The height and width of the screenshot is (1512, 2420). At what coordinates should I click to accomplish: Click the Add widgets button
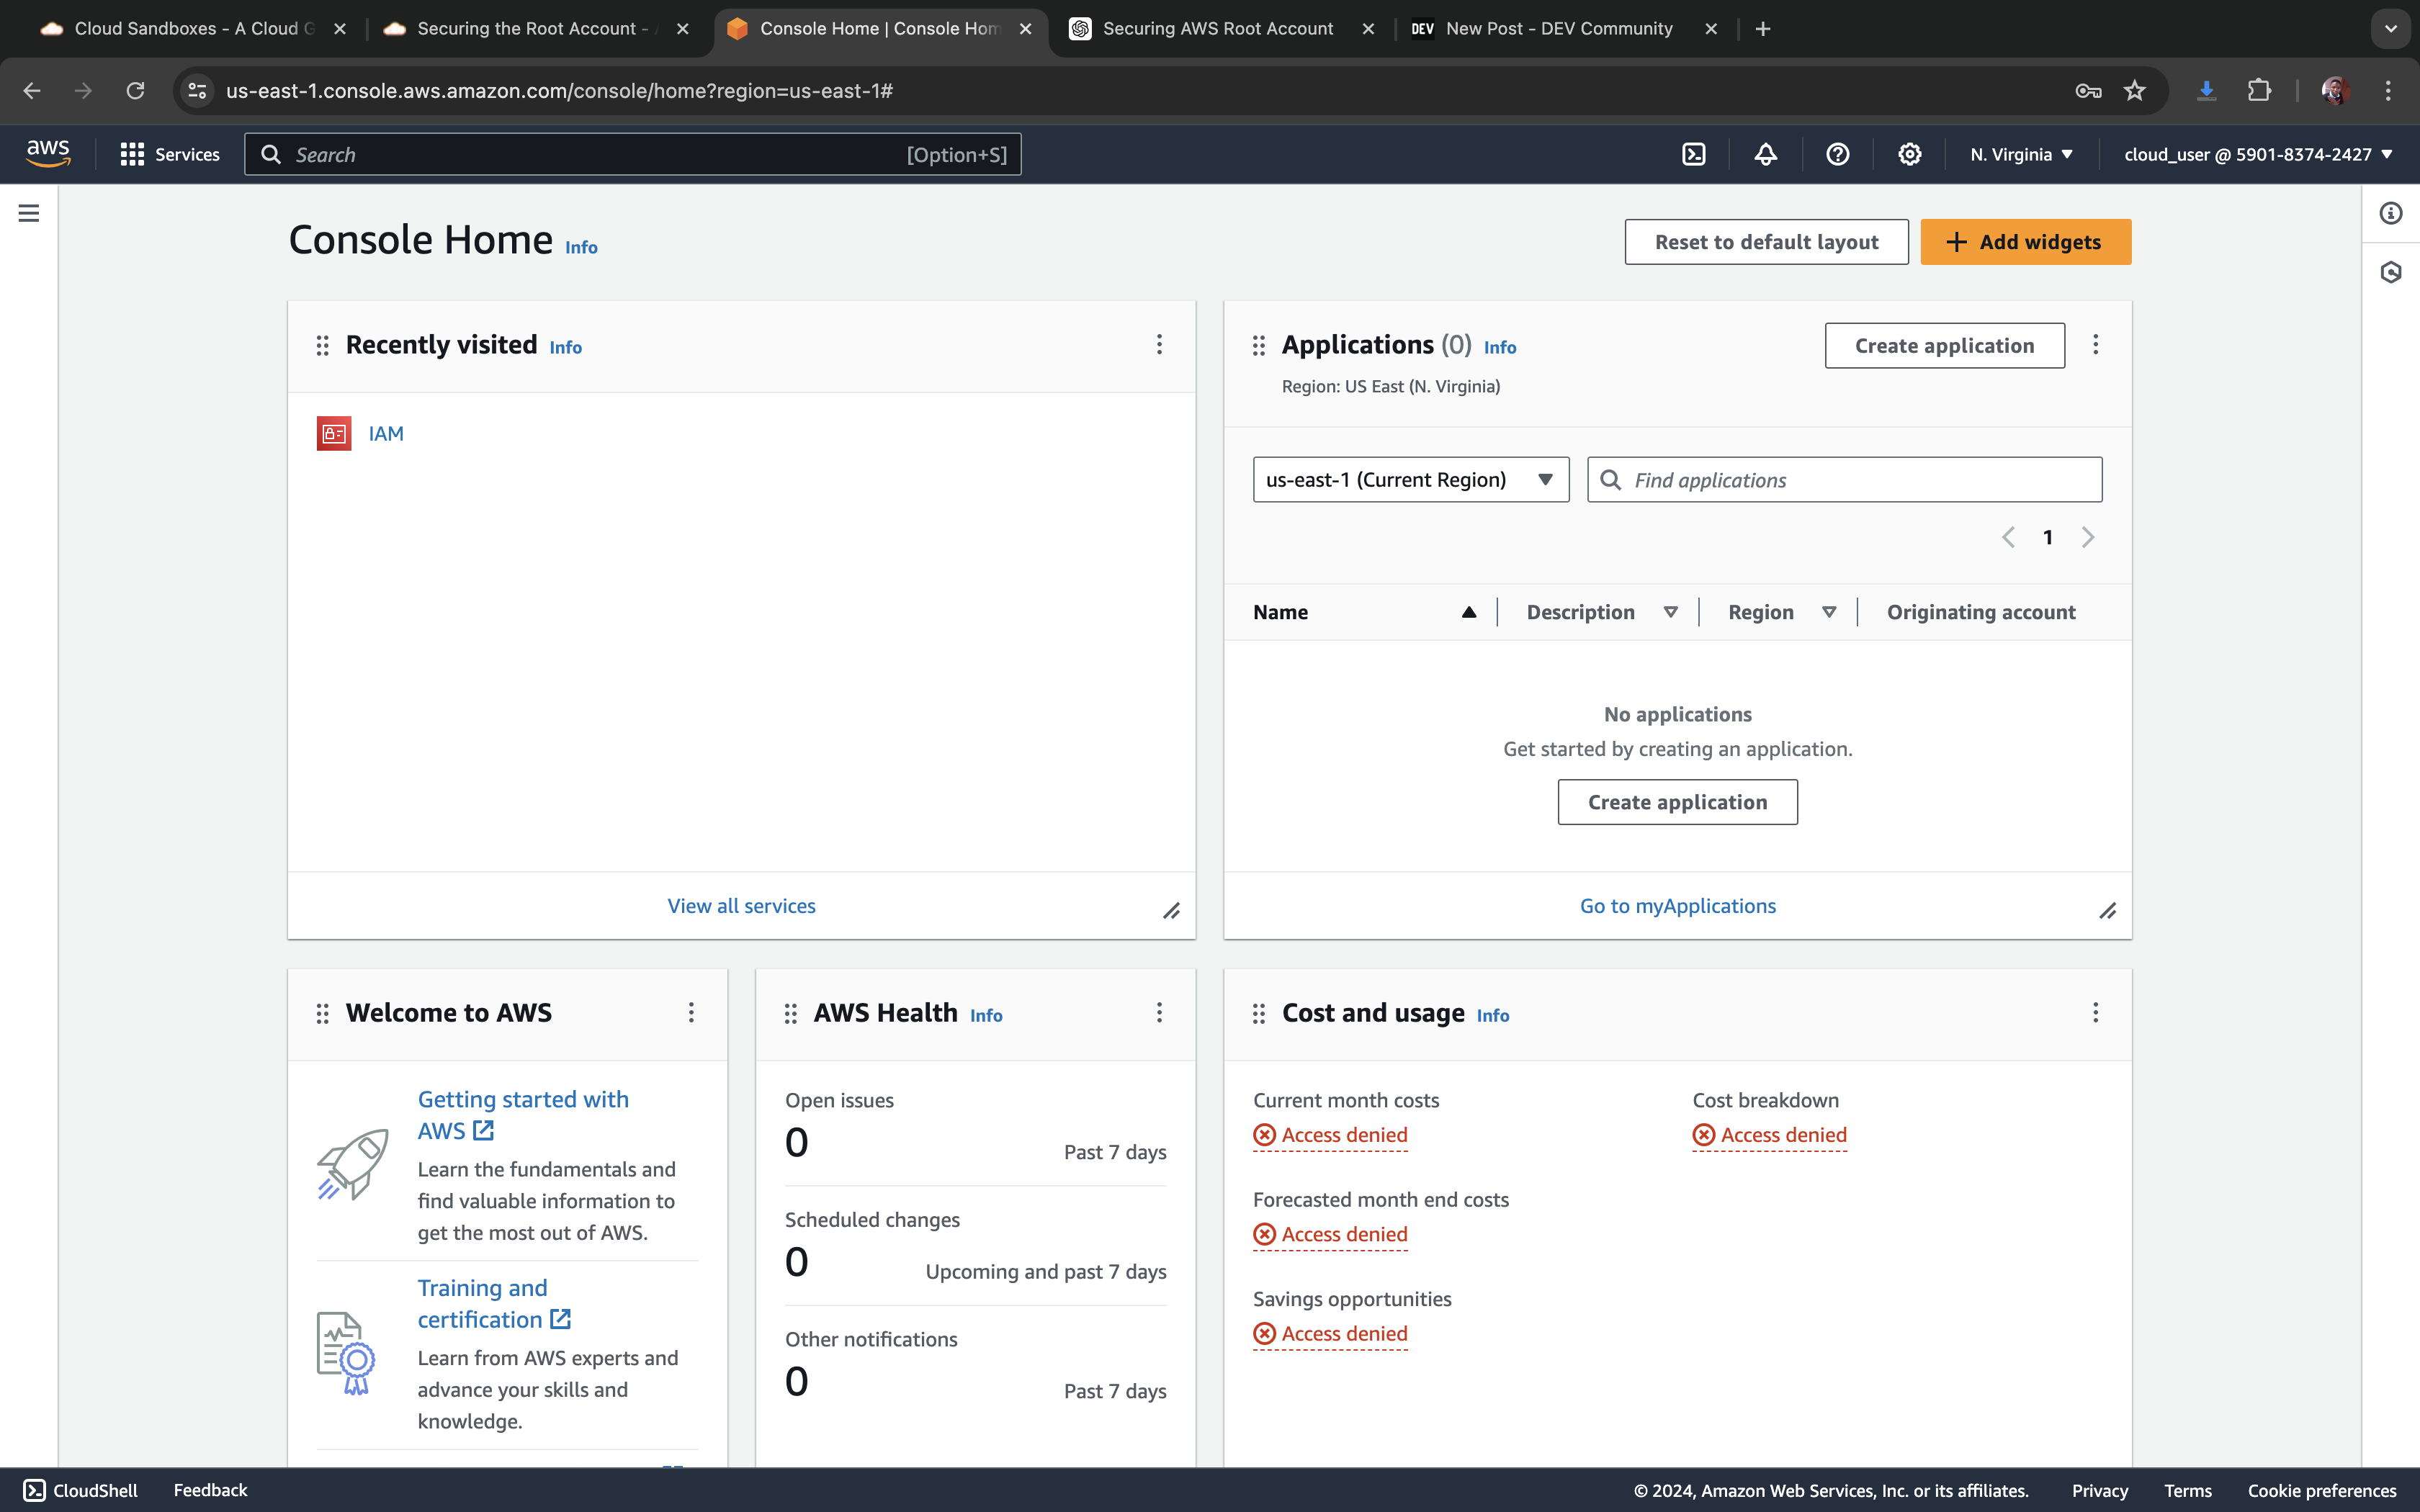2025,242
